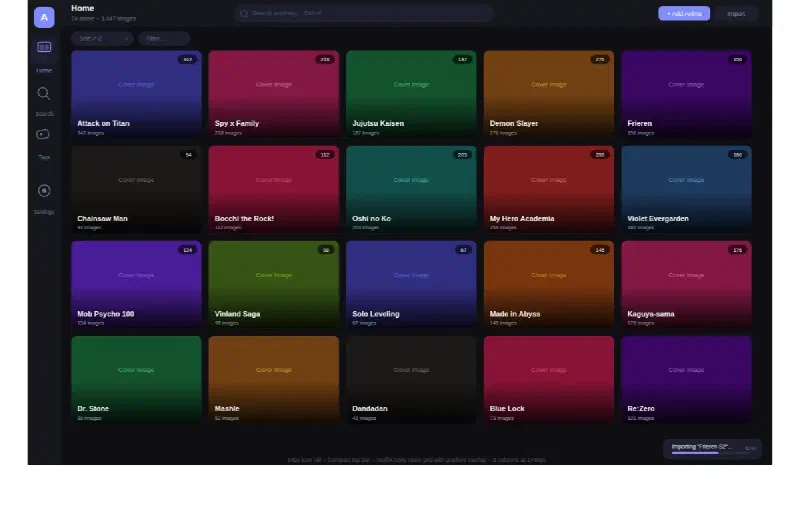Click the 'Home' page title text
The height and width of the screenshot is (523, 800).
(x=83, y=8)
